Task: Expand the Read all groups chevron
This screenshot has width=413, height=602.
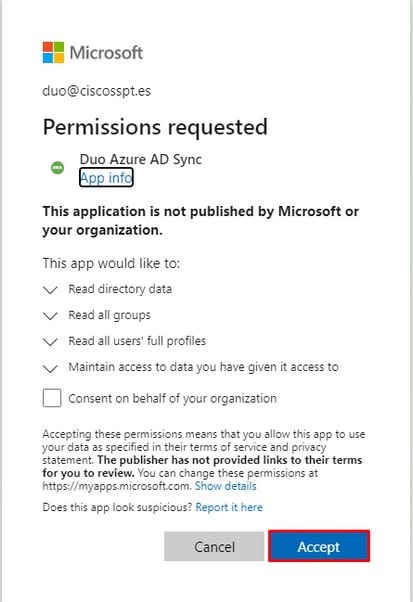Action: point(50,316)
